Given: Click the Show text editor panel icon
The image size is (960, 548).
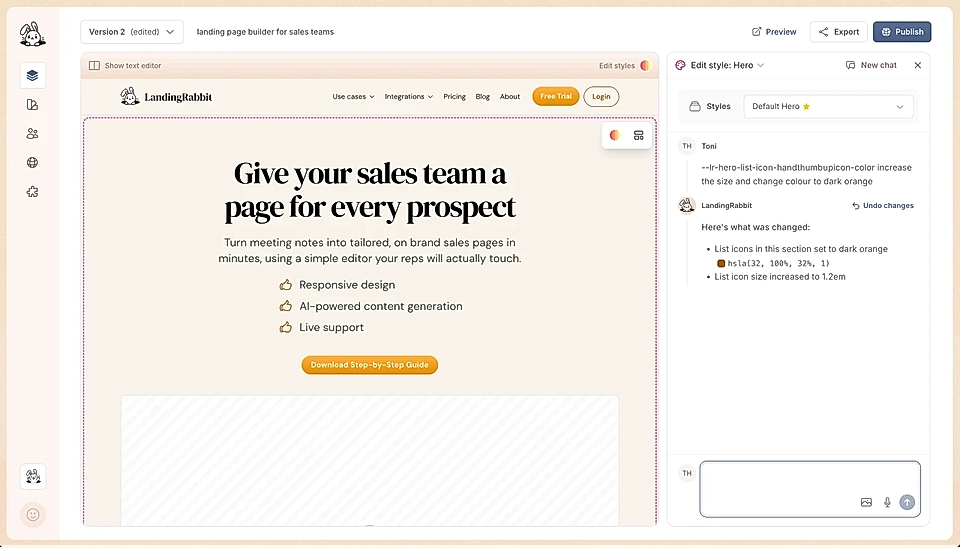Looking at the screenshot, I should click(94, 66).
